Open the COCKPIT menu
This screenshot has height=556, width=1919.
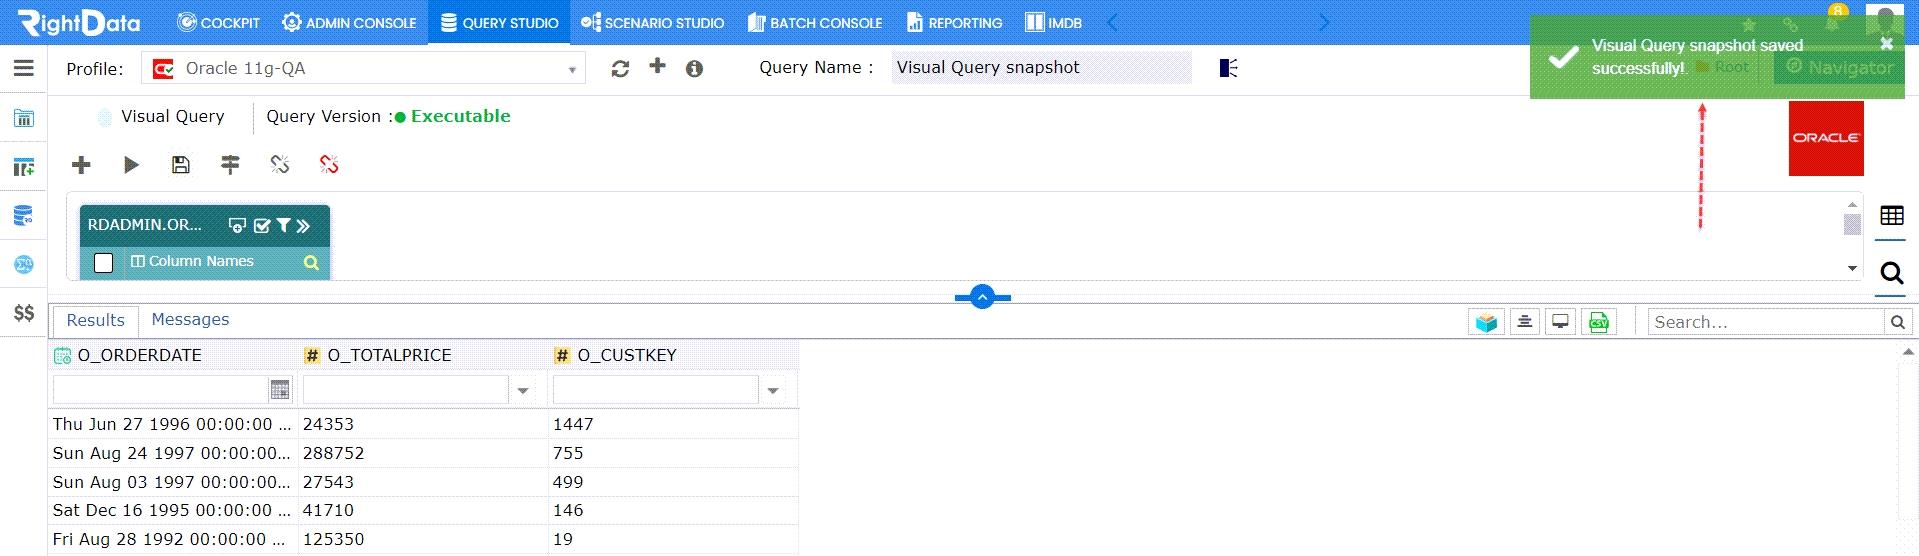(218, 22)
